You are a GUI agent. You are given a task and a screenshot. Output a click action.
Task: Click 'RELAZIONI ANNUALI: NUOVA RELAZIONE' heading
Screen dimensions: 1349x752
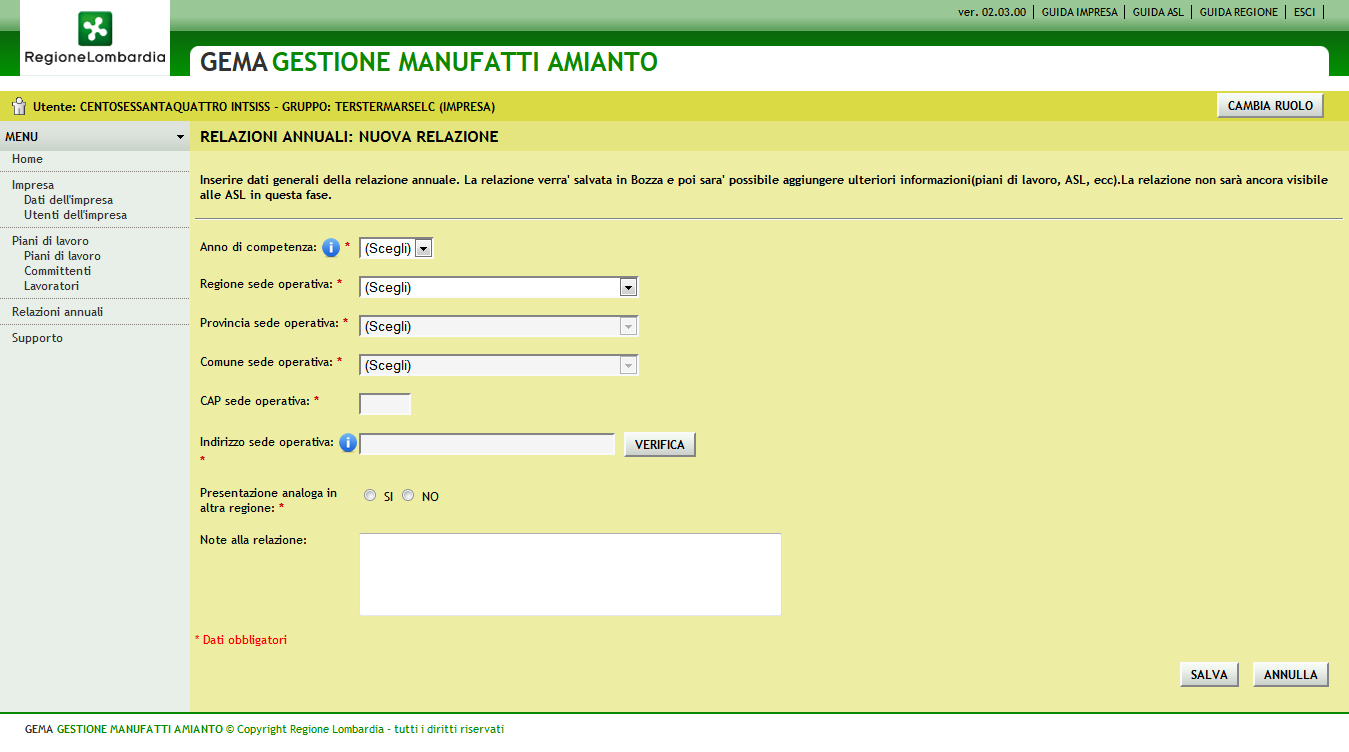(x=349, y=137)
